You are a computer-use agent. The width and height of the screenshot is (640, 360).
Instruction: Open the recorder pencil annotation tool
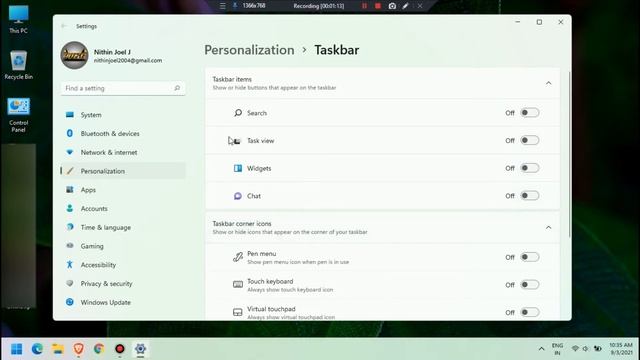point(405,6)
